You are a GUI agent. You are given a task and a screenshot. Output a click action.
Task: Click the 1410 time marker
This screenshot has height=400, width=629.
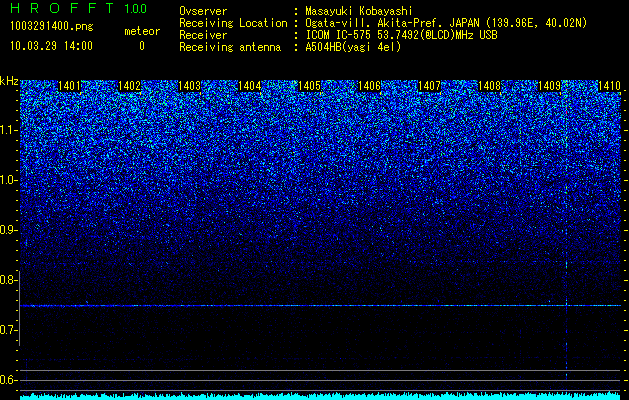(x=609, y=86)
